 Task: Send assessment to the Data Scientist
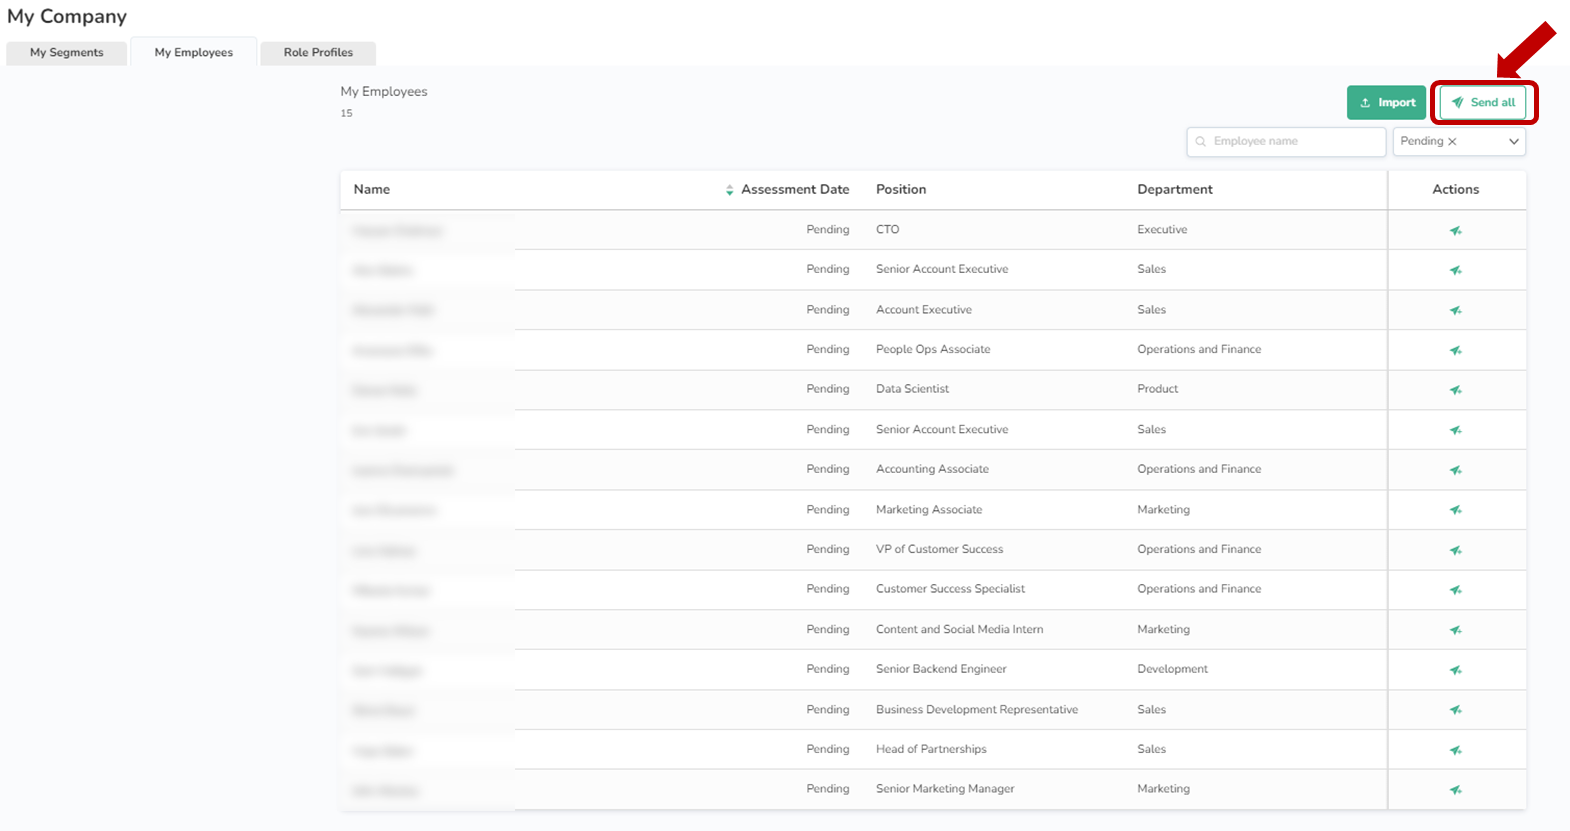[1455, 390]
